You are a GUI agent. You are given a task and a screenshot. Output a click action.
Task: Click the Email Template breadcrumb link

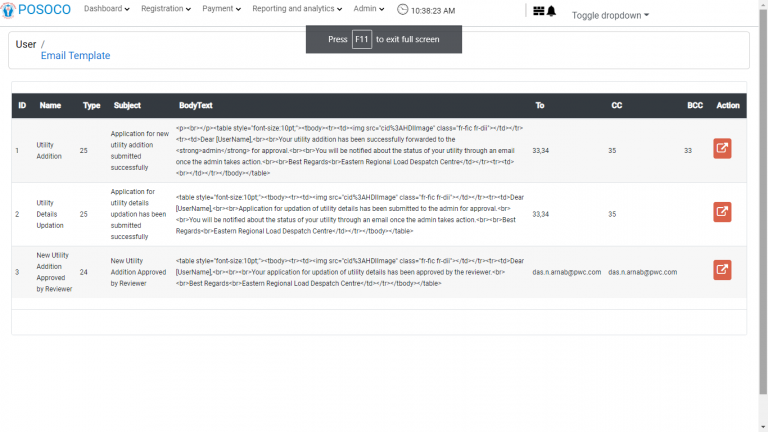[x=75, y=56]
